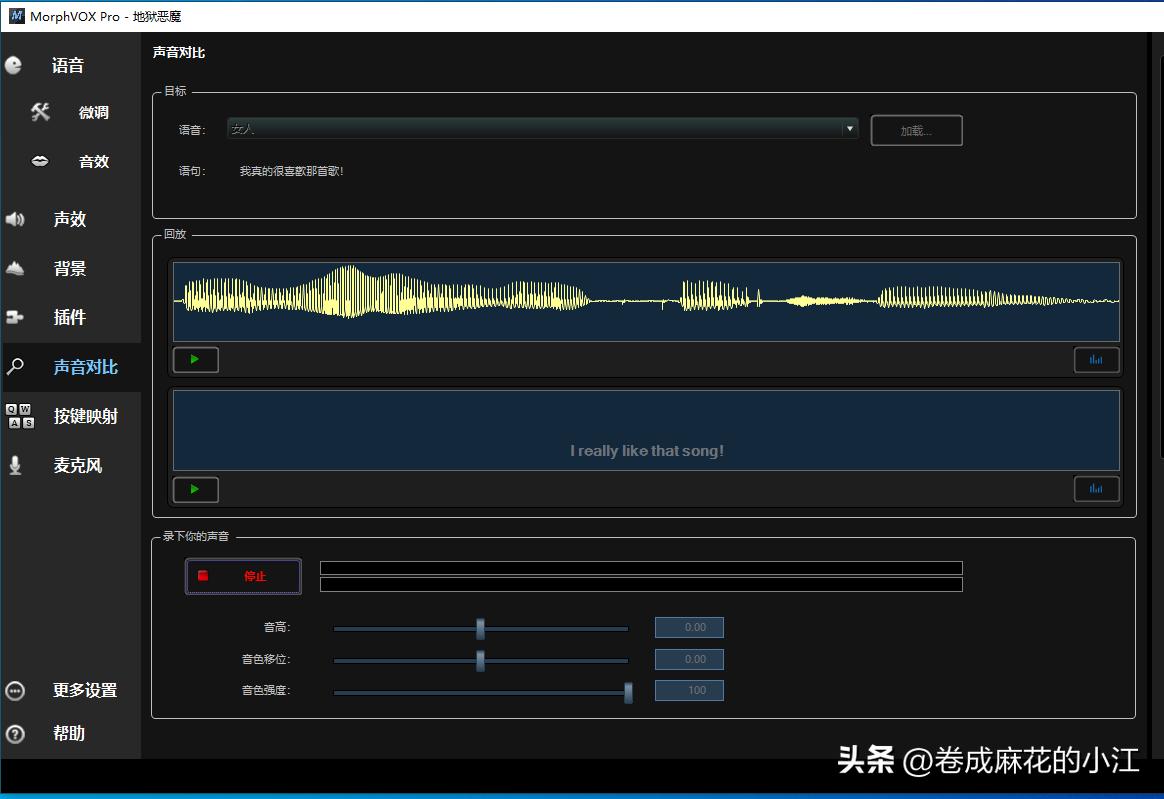Viewport: 1164px width, 799px height.
Task: Open the 按键映射 key mapping icon
Action: click(x=20, y=416)
